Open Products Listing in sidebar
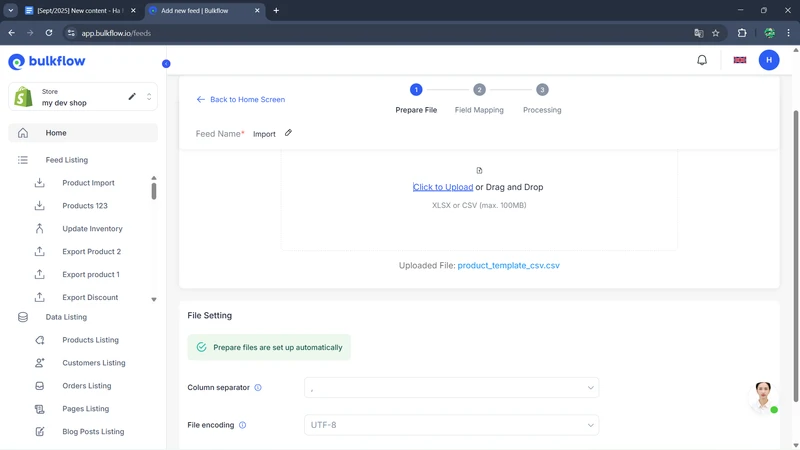This screenshot has width=800, height=450. click(90, 340)
